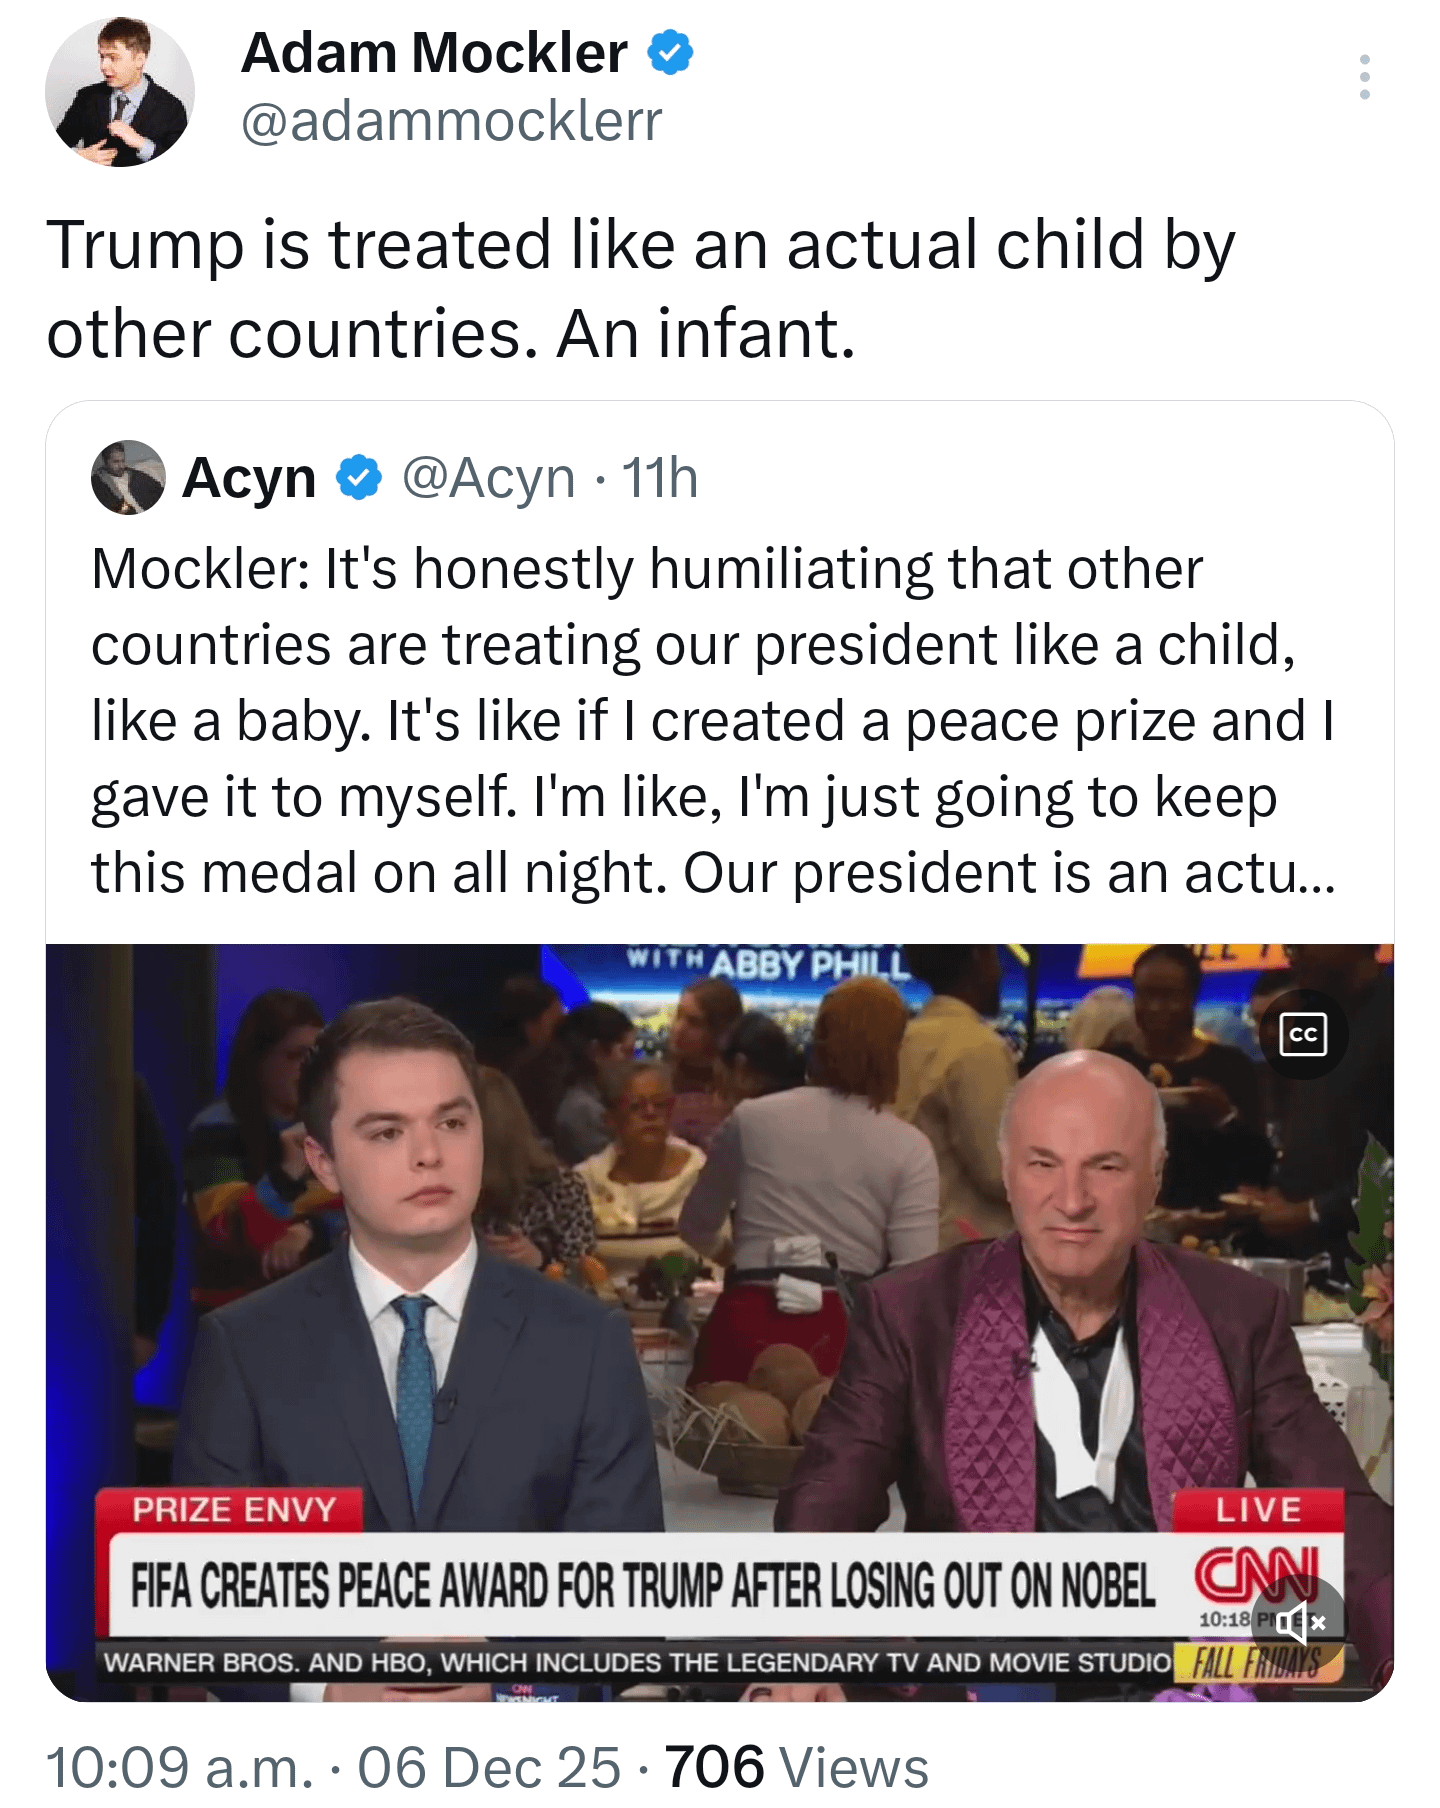Screen dimensions: 1440x1808
Task: Click Acyn's small avatar in quoted tweet
Action: tap(128, 477)
